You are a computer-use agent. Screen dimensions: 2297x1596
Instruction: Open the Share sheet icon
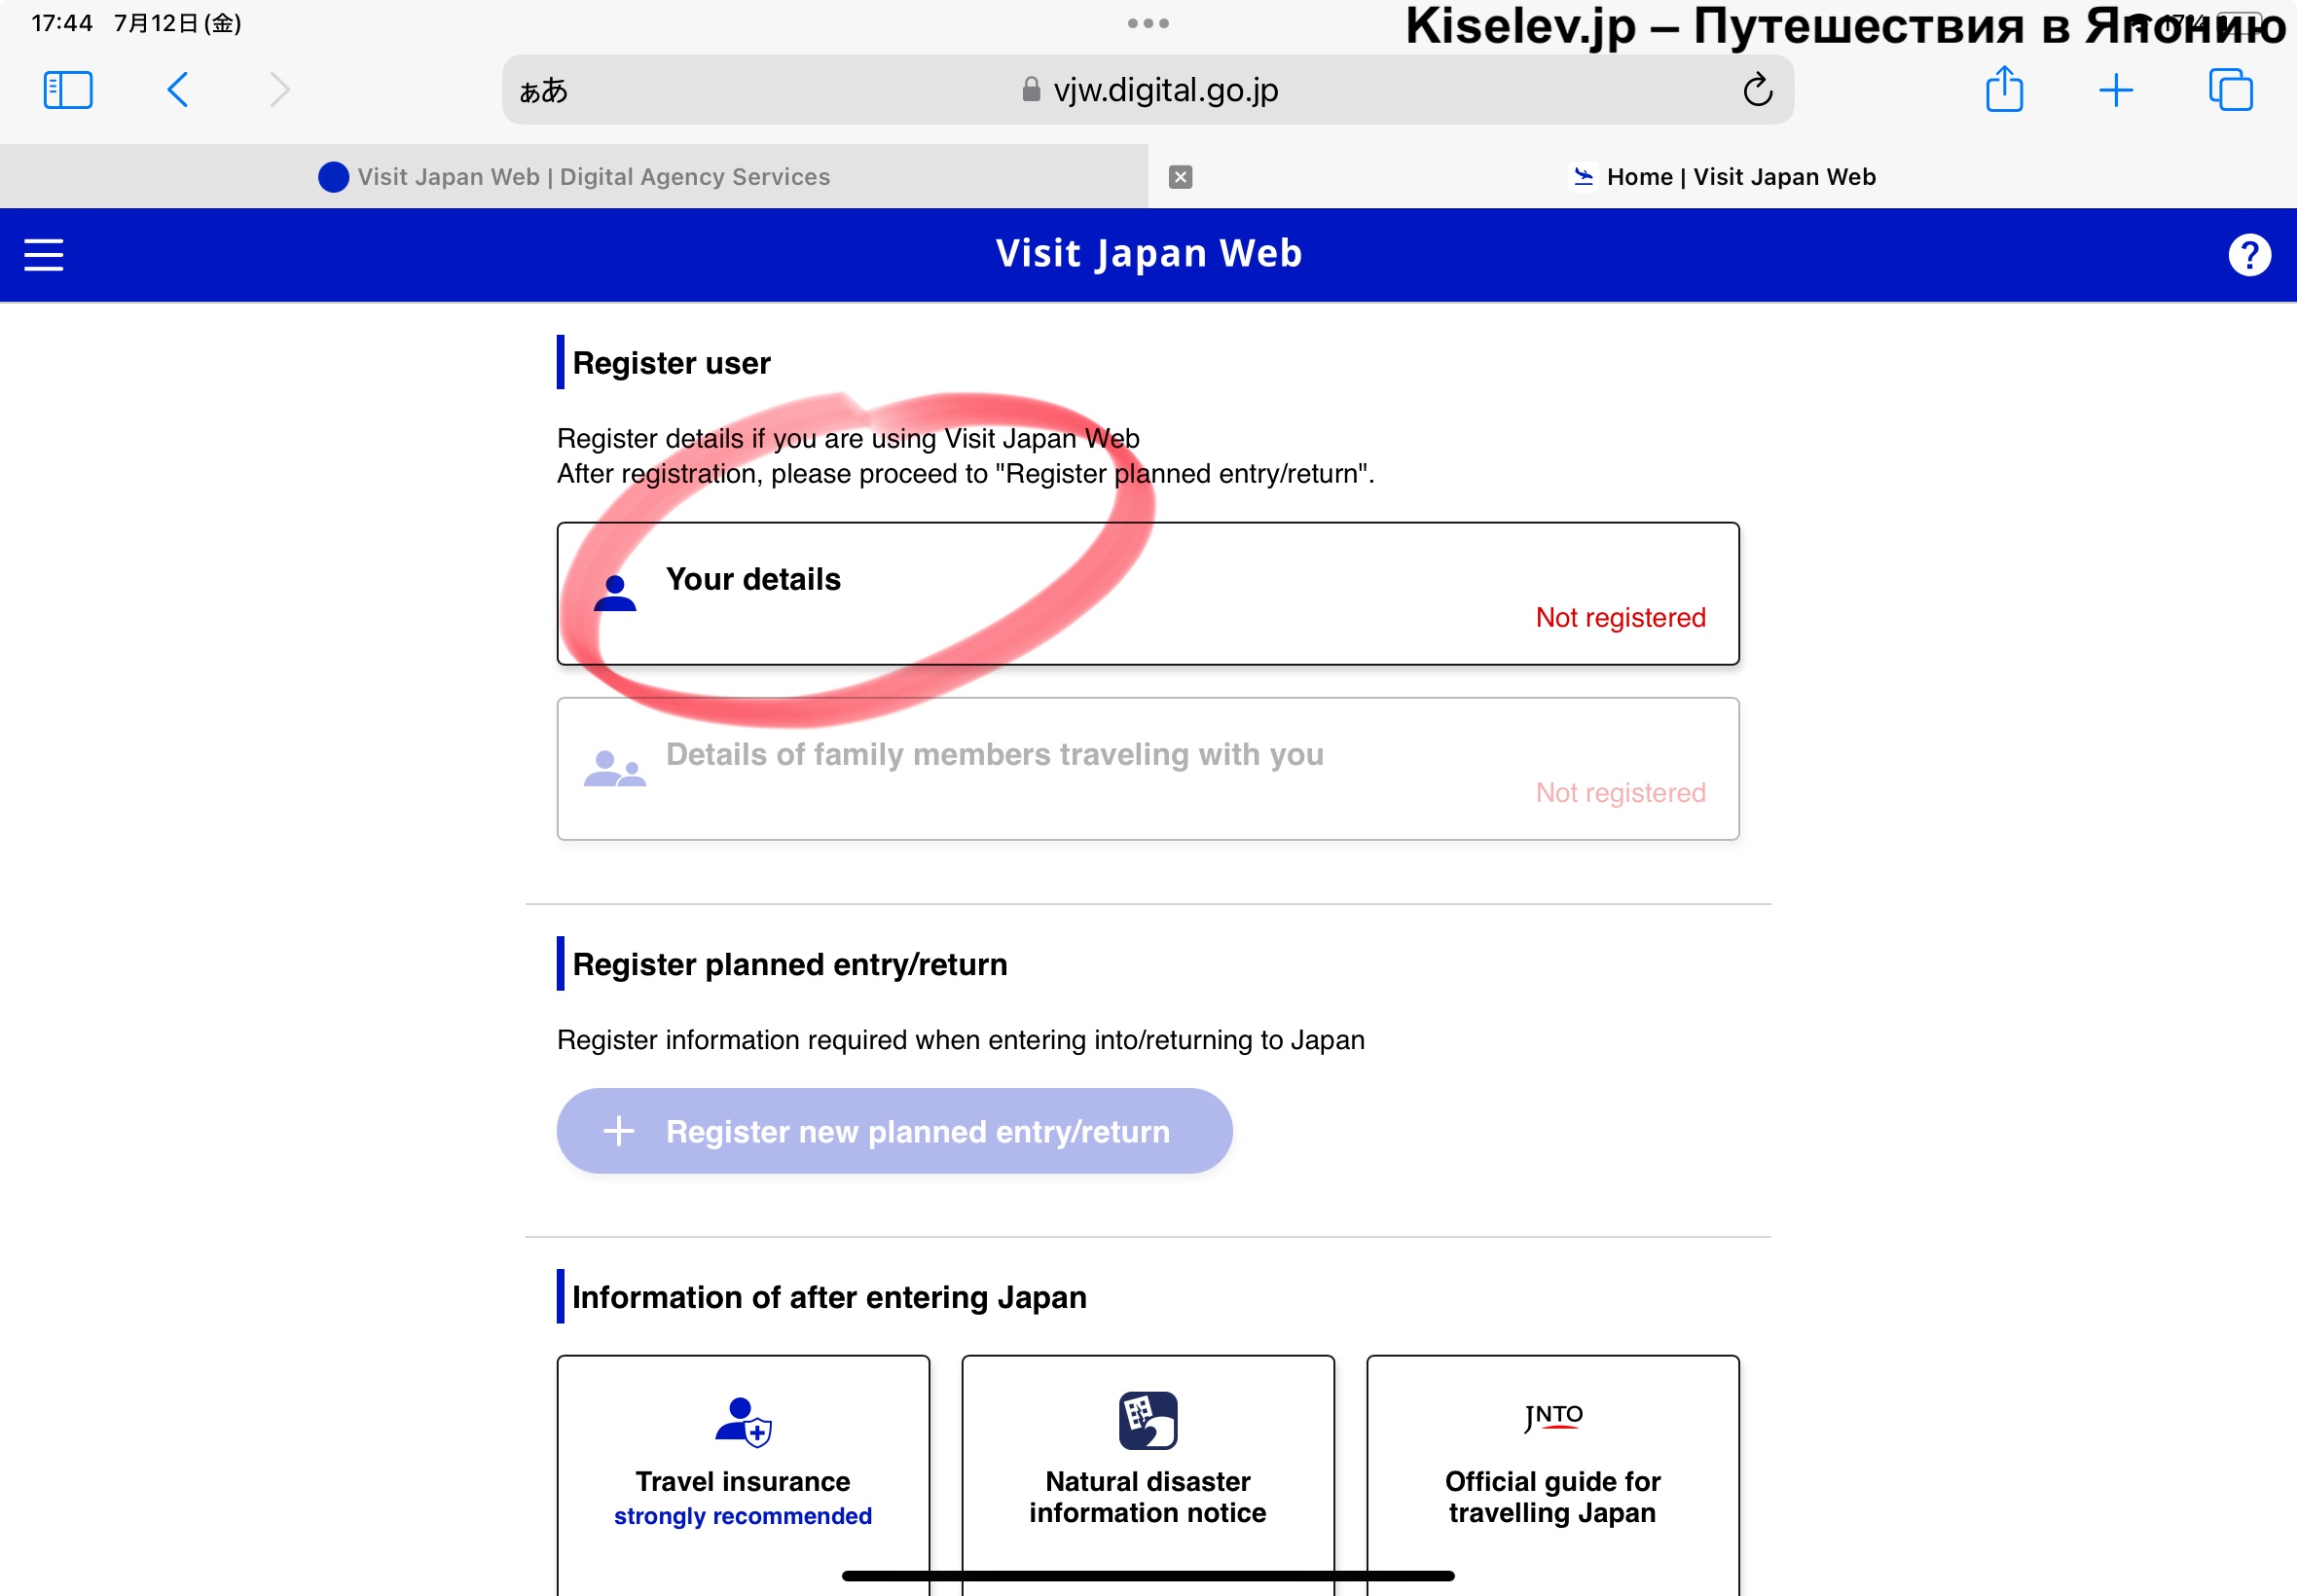2003,90
